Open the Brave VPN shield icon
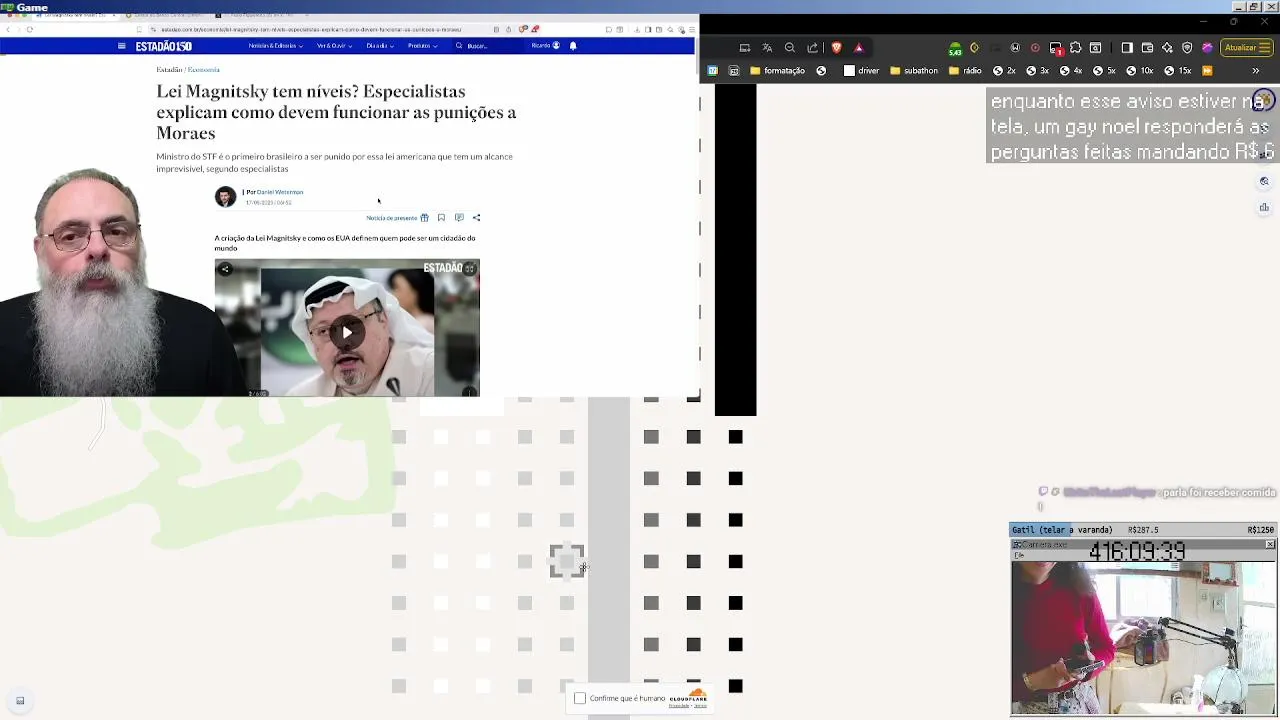1280x720 pixels. (1187, 47)
